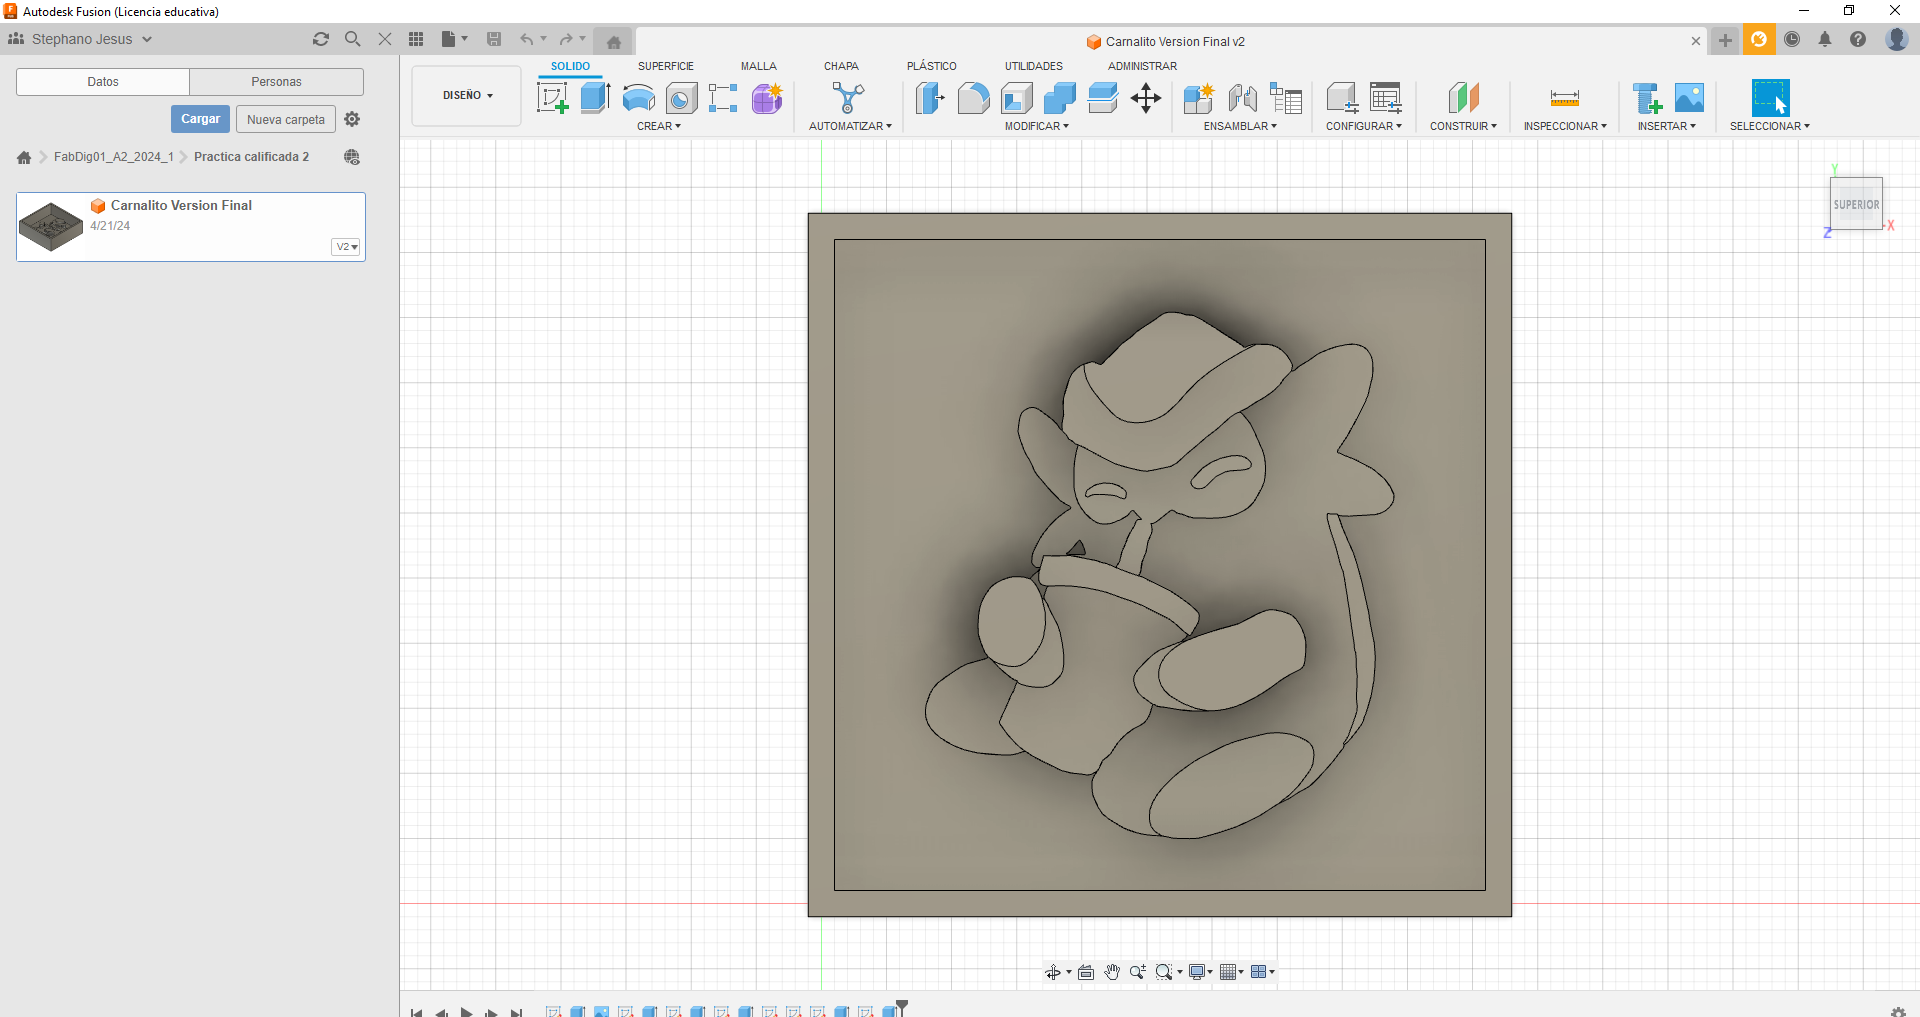Expand the AUTOMATIZAR menu

(850, 126)
